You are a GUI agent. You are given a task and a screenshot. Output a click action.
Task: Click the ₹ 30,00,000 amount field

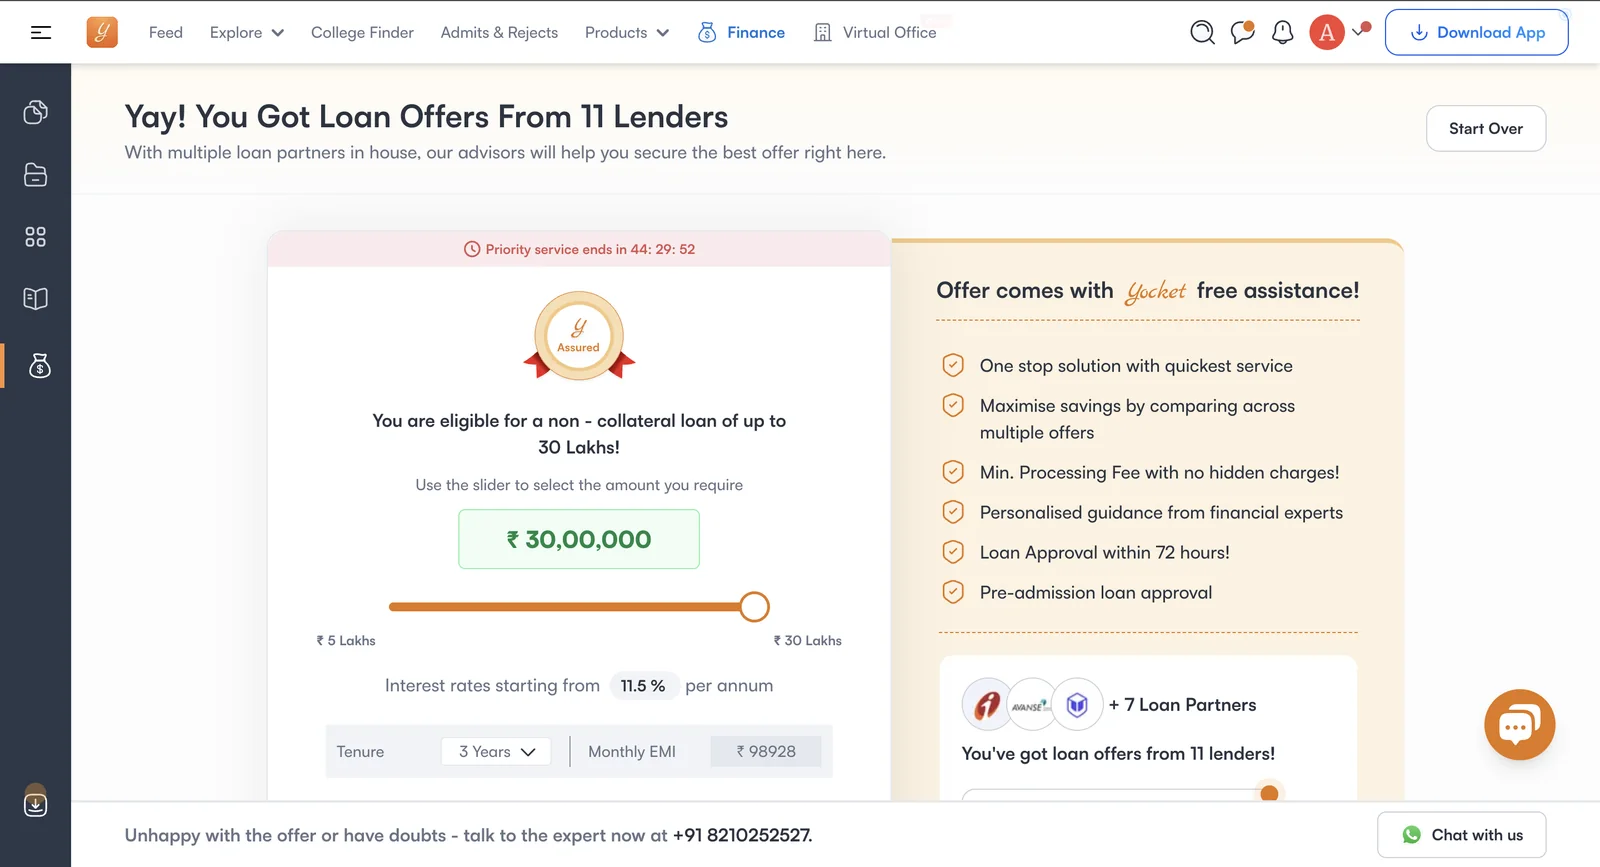coord(579,539)
